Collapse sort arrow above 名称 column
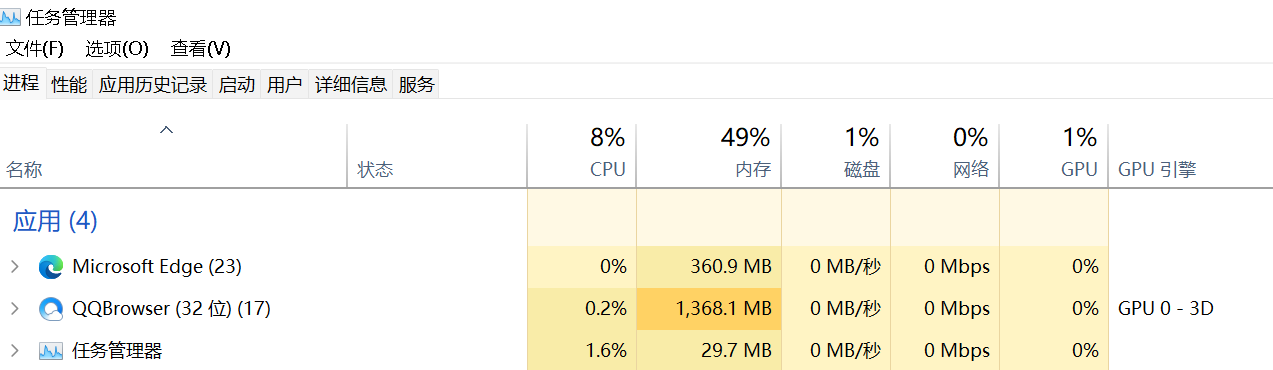 click(167, 130)
